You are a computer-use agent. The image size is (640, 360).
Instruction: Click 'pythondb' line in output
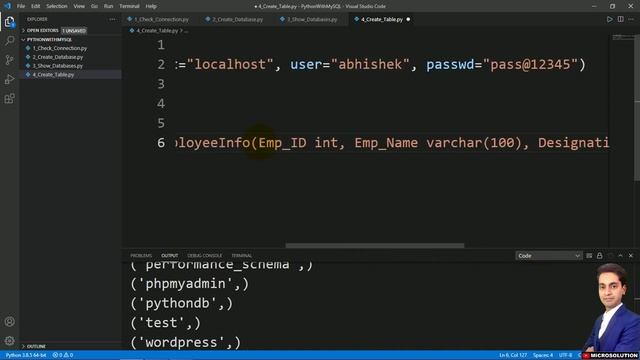pos(182,303)
